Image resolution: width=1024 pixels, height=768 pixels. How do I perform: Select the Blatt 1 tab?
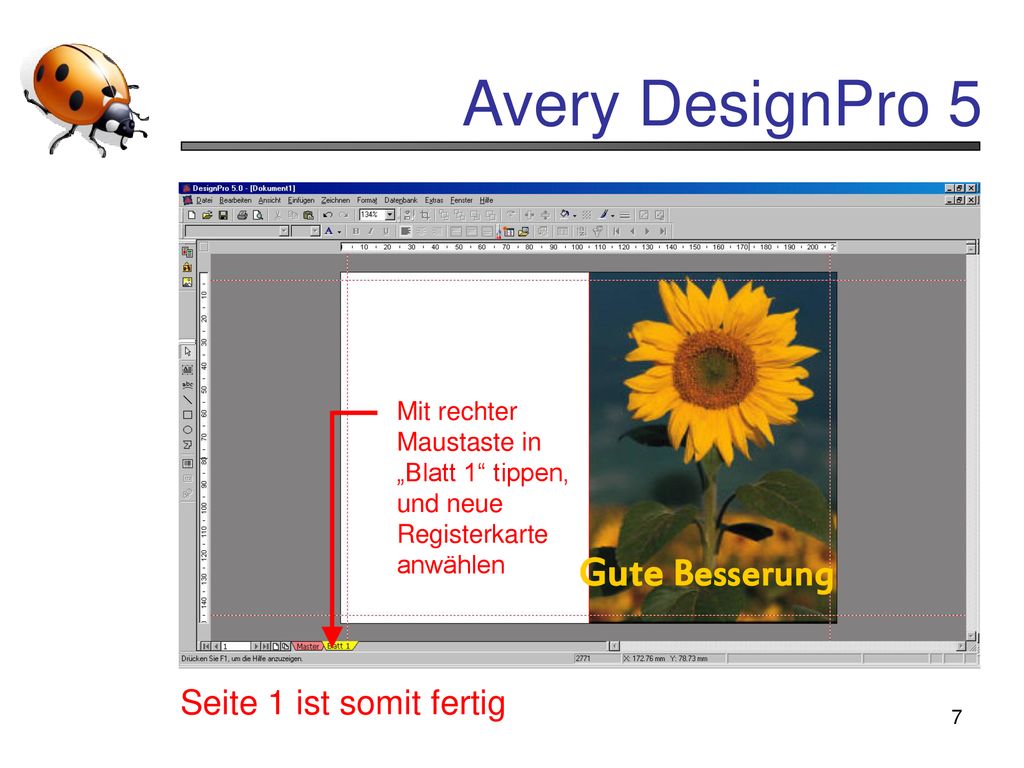click(341, 647)
